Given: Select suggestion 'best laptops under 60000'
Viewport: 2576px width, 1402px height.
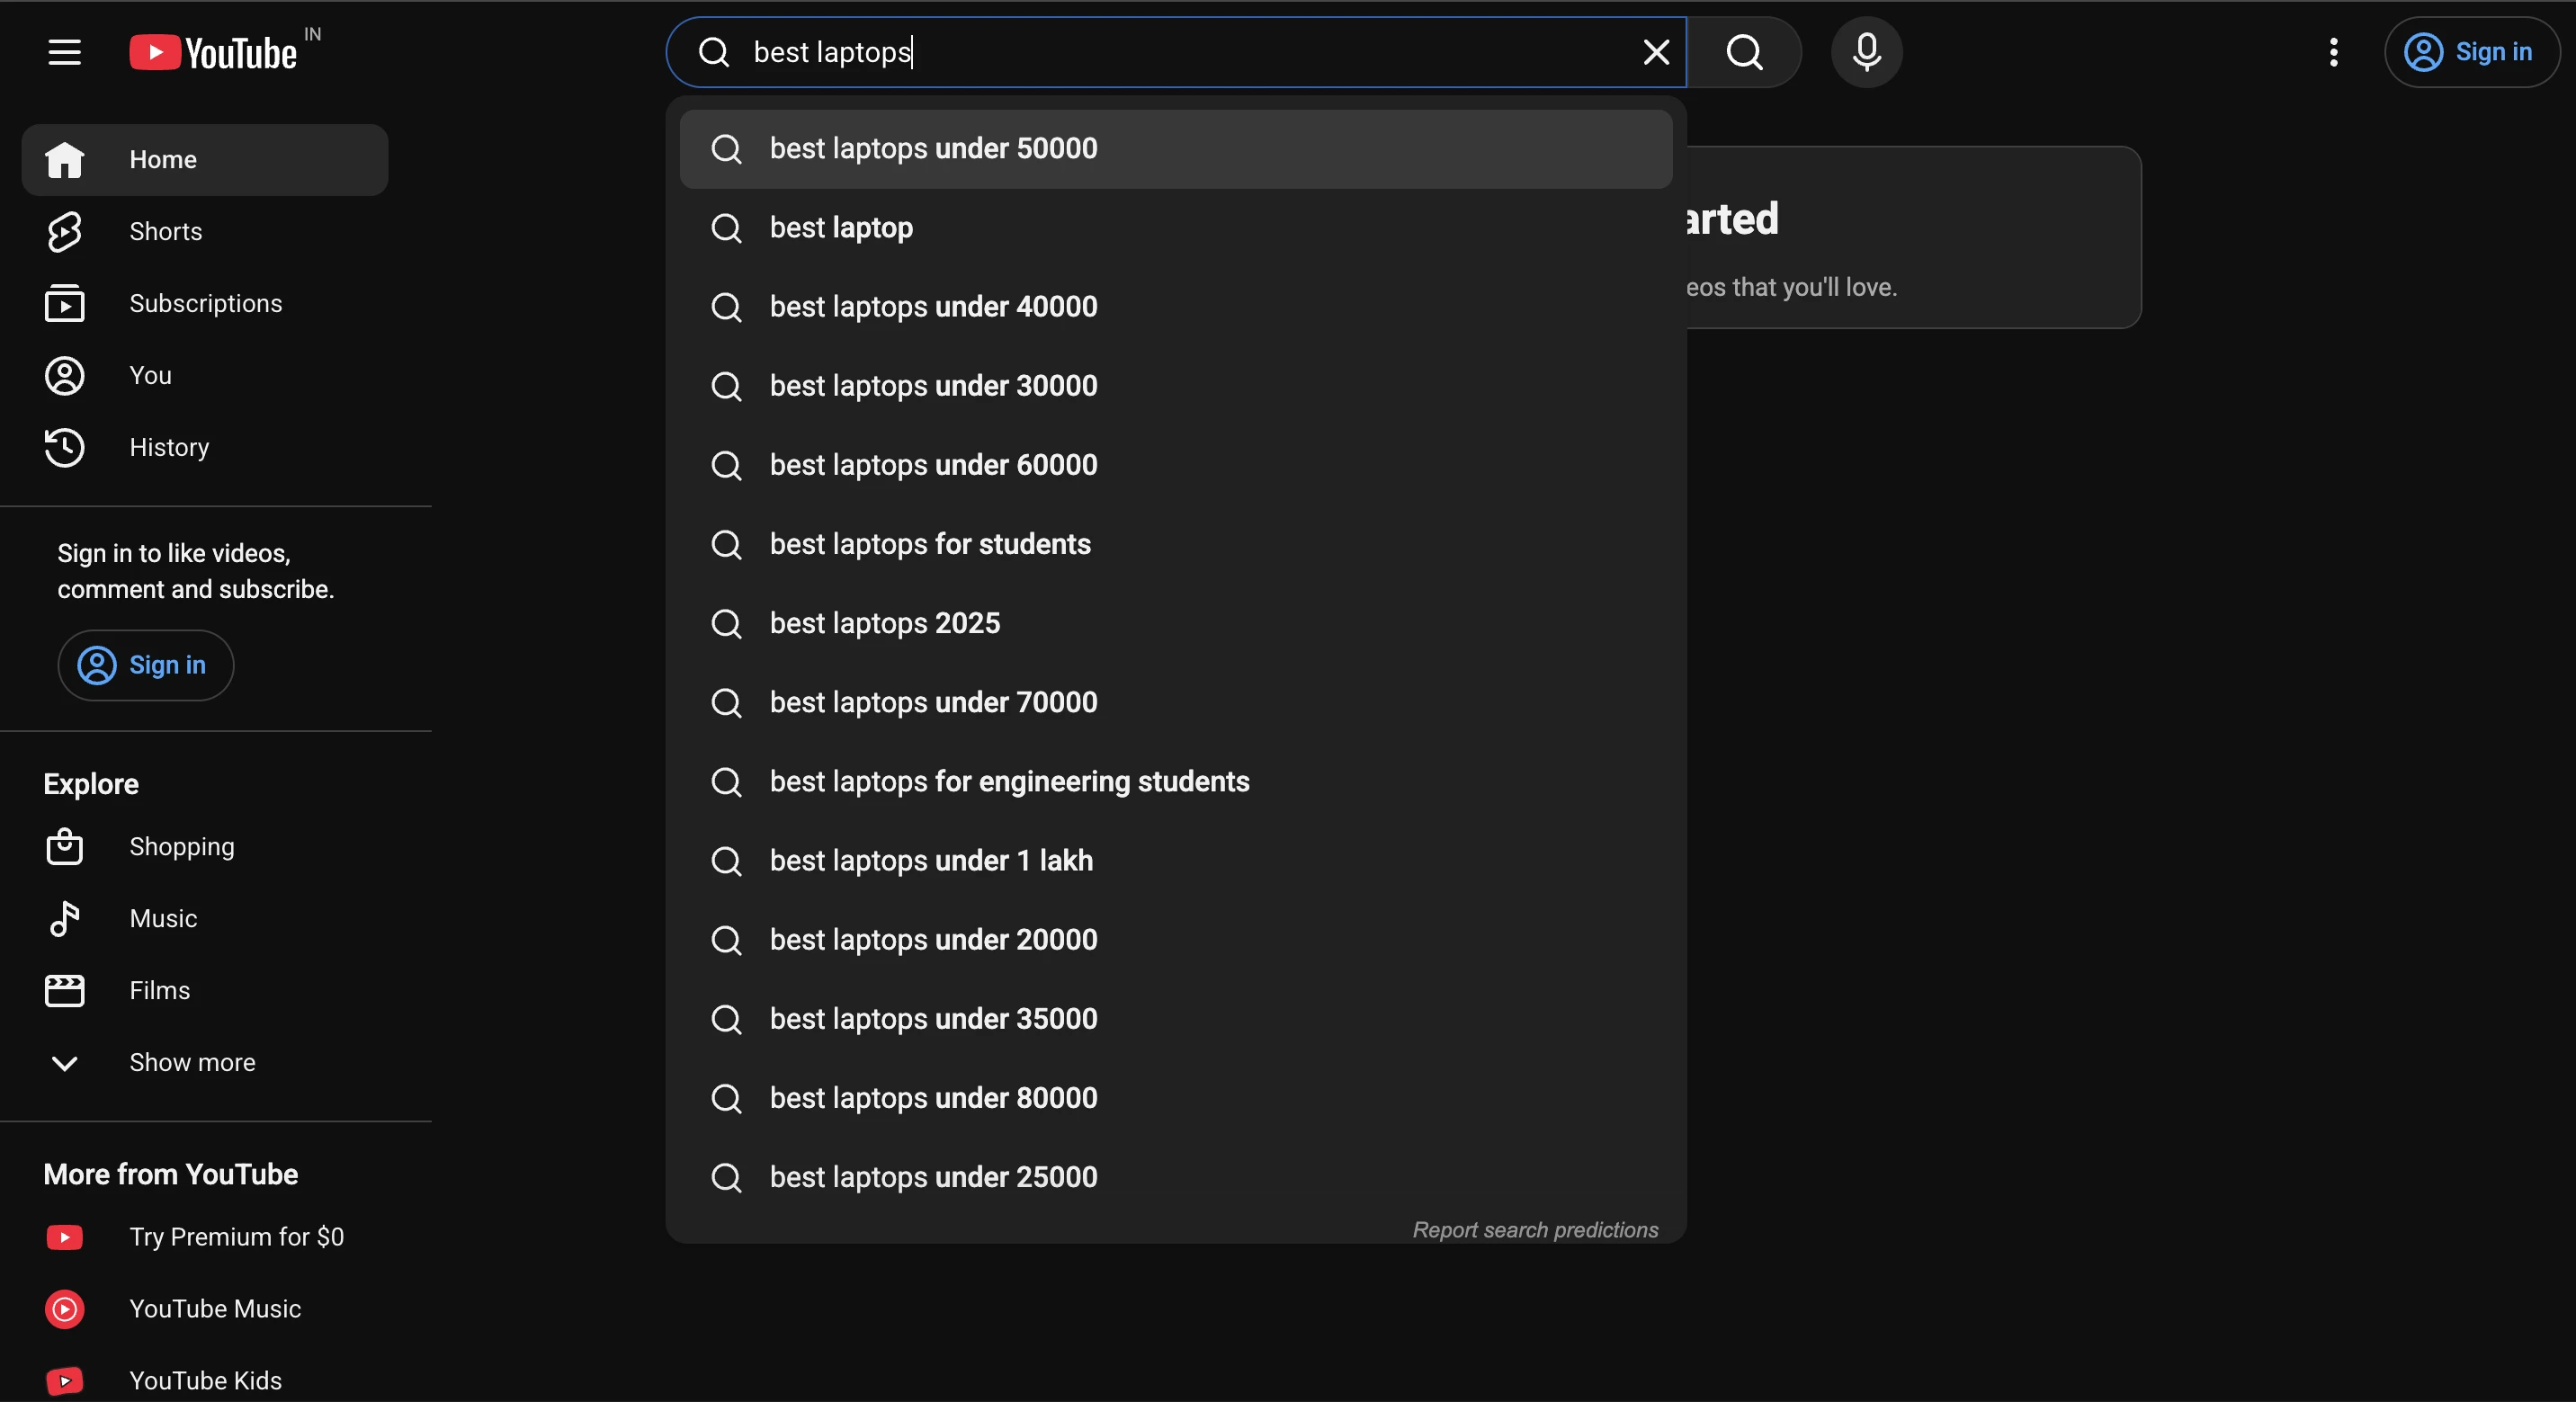Looking at the screenshot, I should coord(1176,465).
